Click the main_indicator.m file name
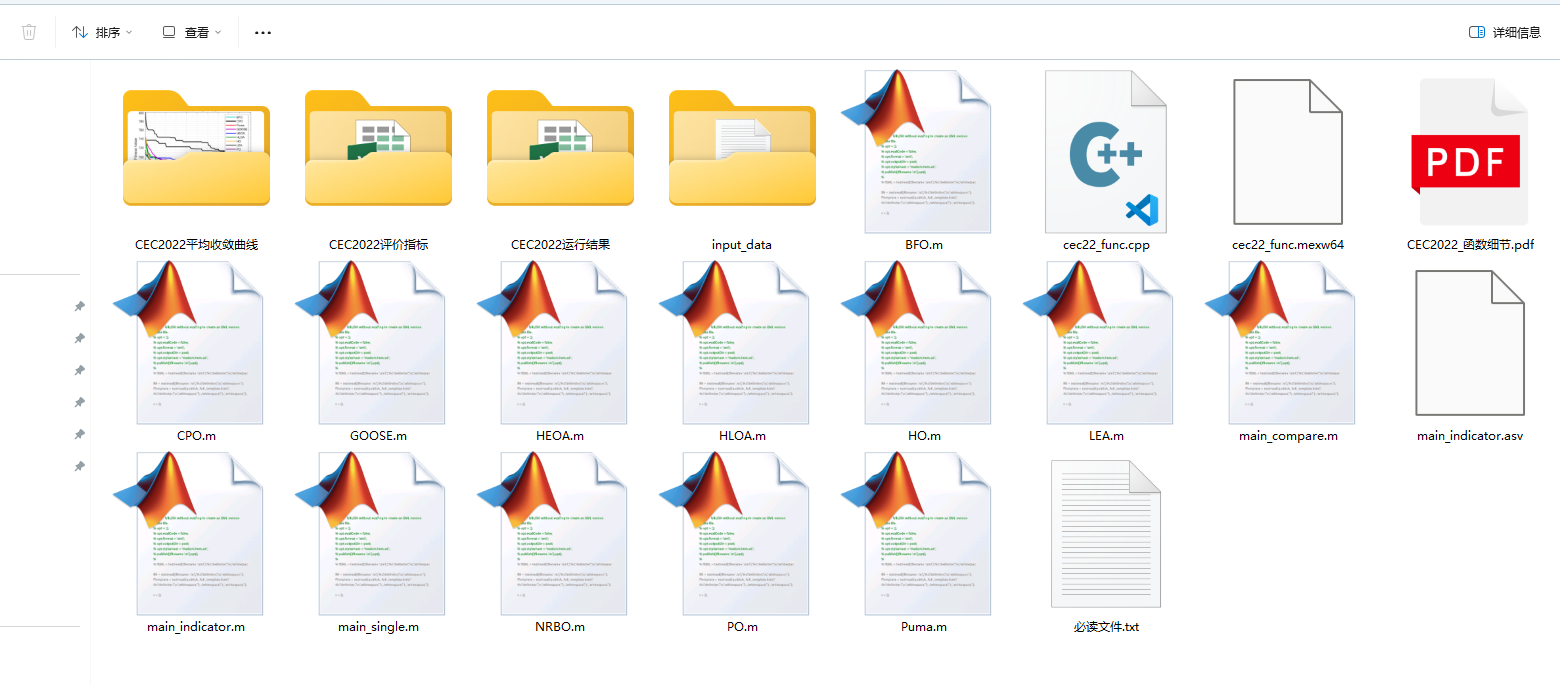 [196, 627]
